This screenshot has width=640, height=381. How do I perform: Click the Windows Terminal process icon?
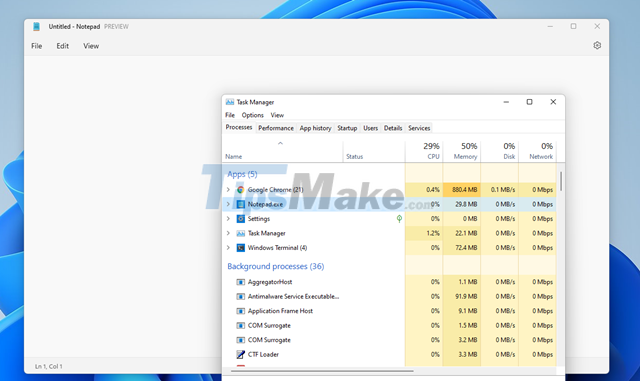coord(240,248)
